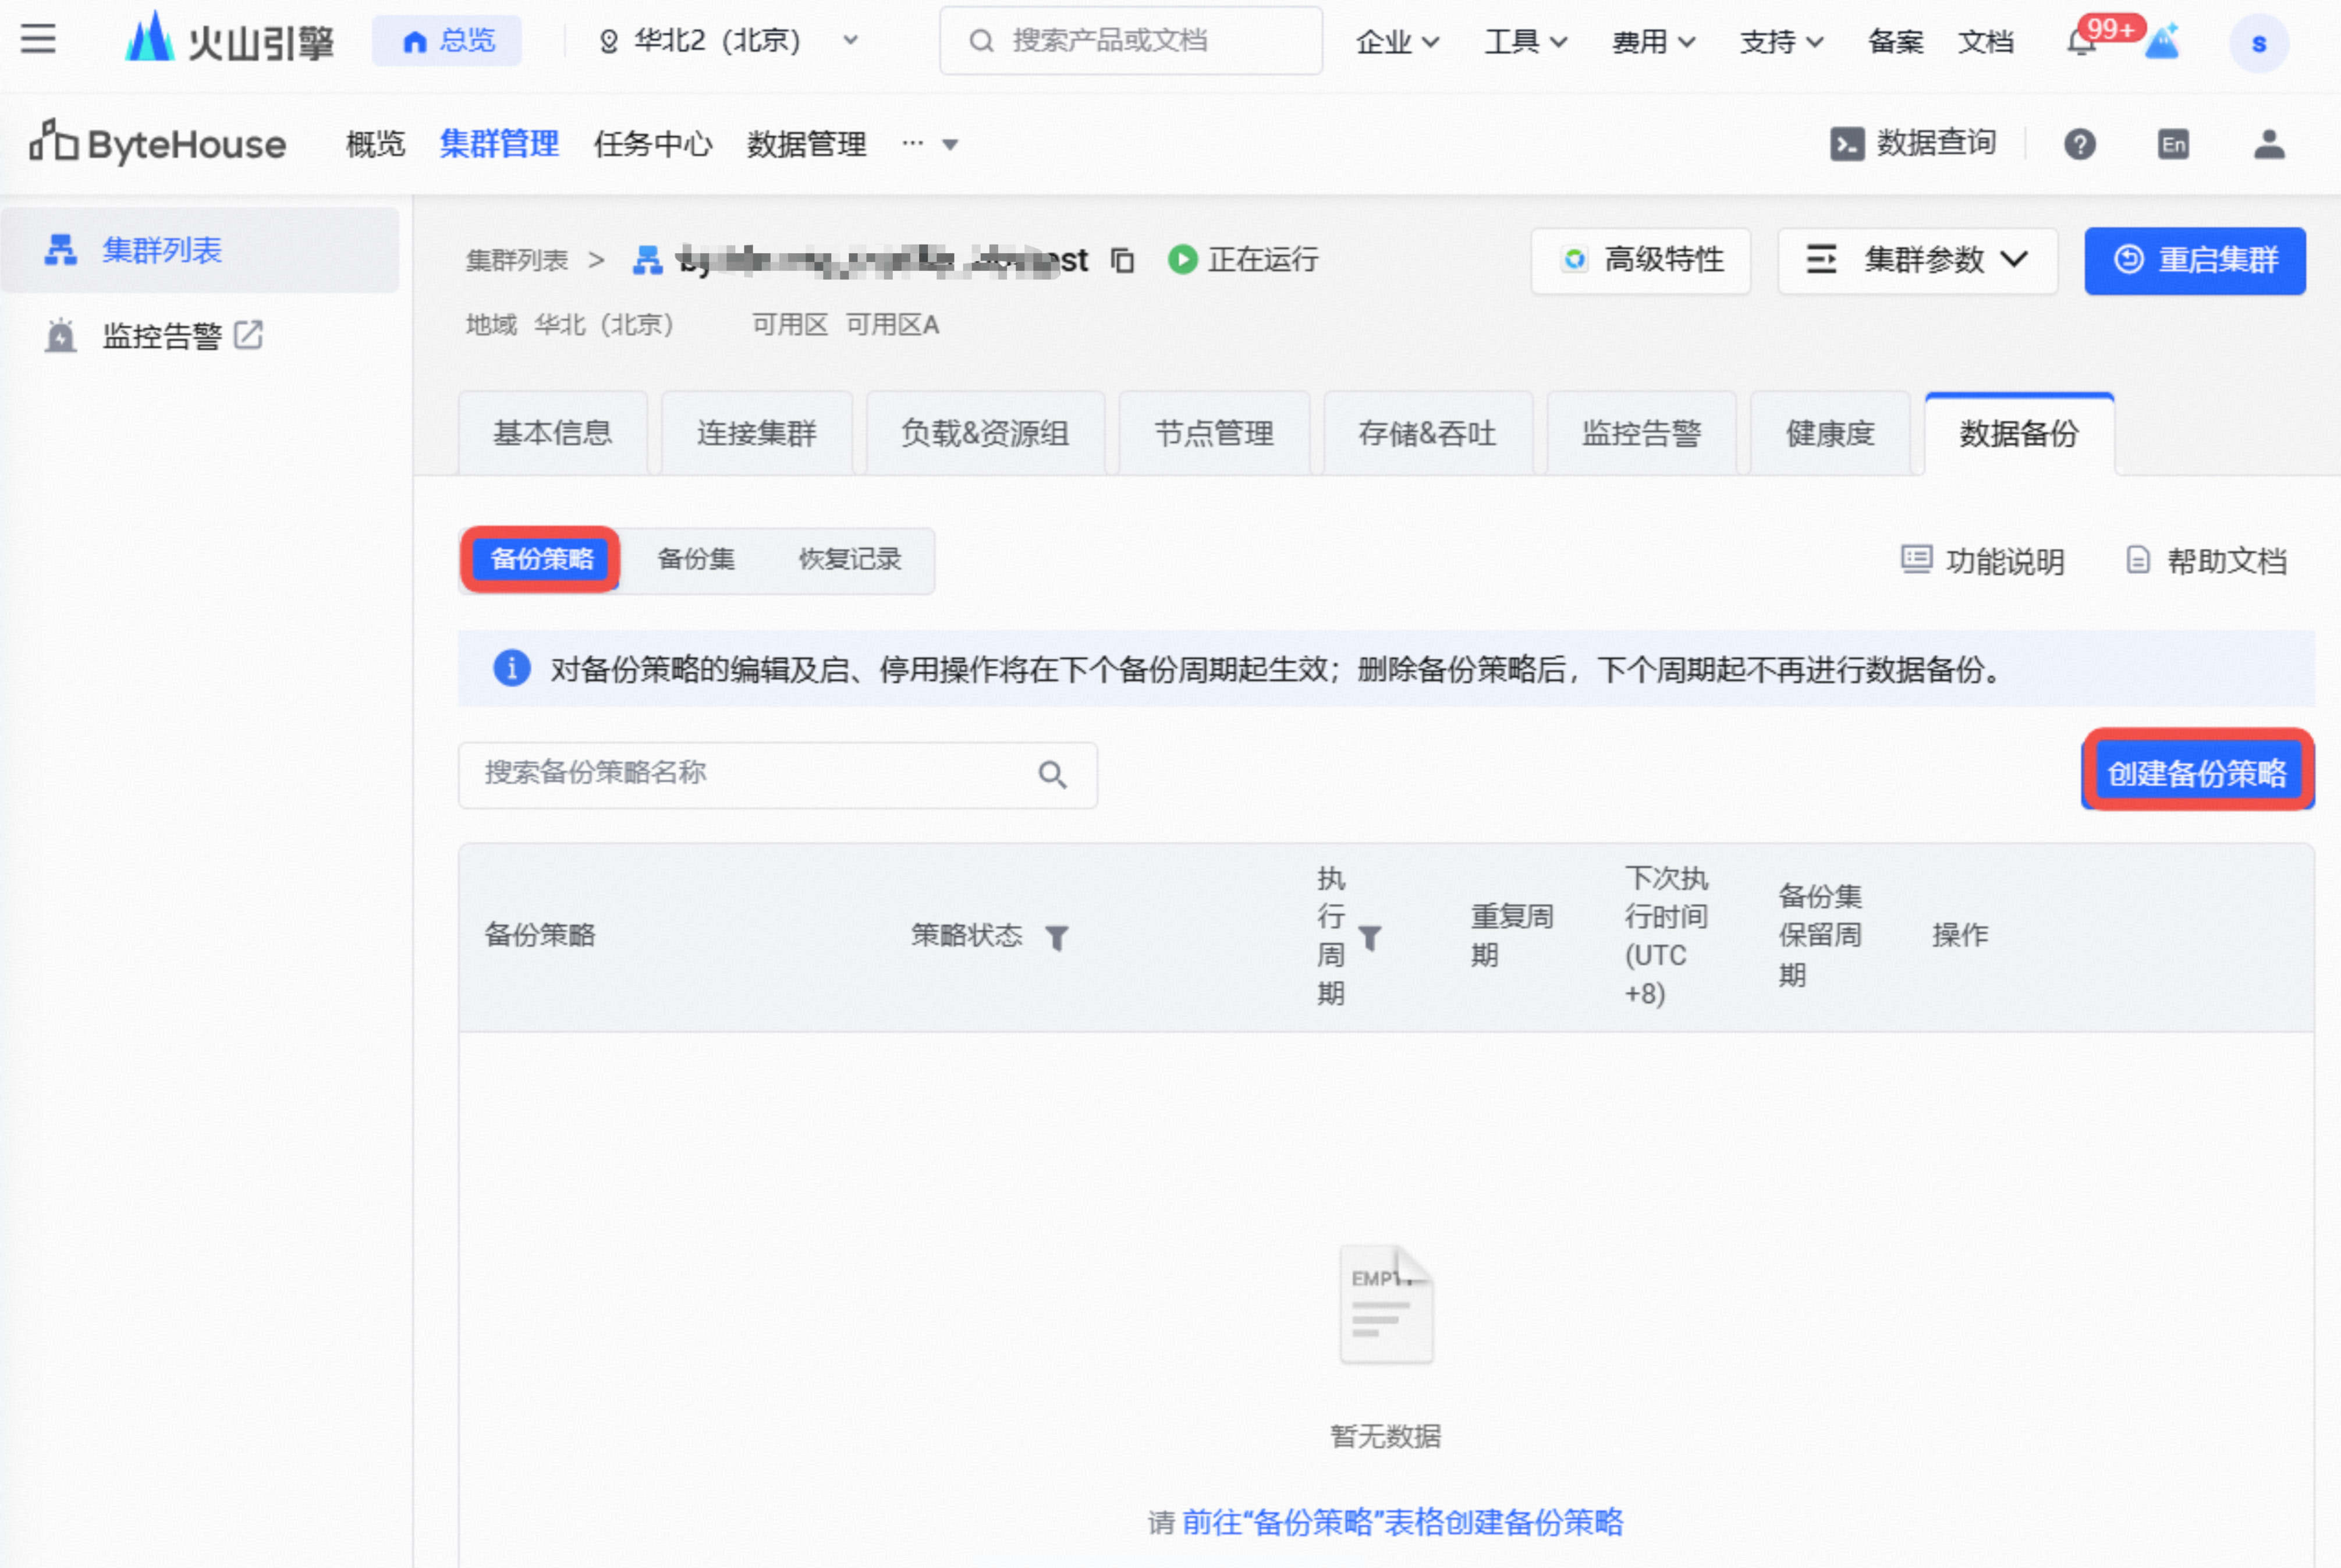Filter by 策略状态 funnel icon
2341x1568 pixels.
click(x=1056, y=937)
